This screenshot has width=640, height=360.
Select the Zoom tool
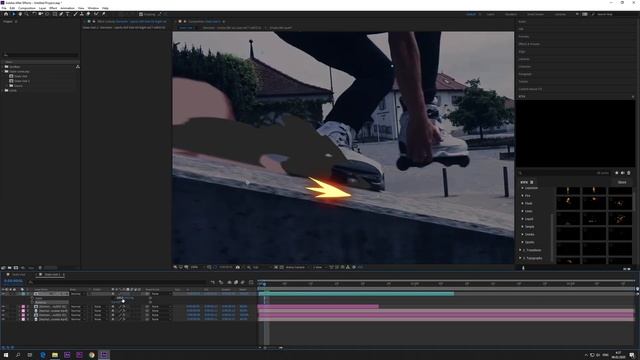pyautogui.click(x=27, y=14)
